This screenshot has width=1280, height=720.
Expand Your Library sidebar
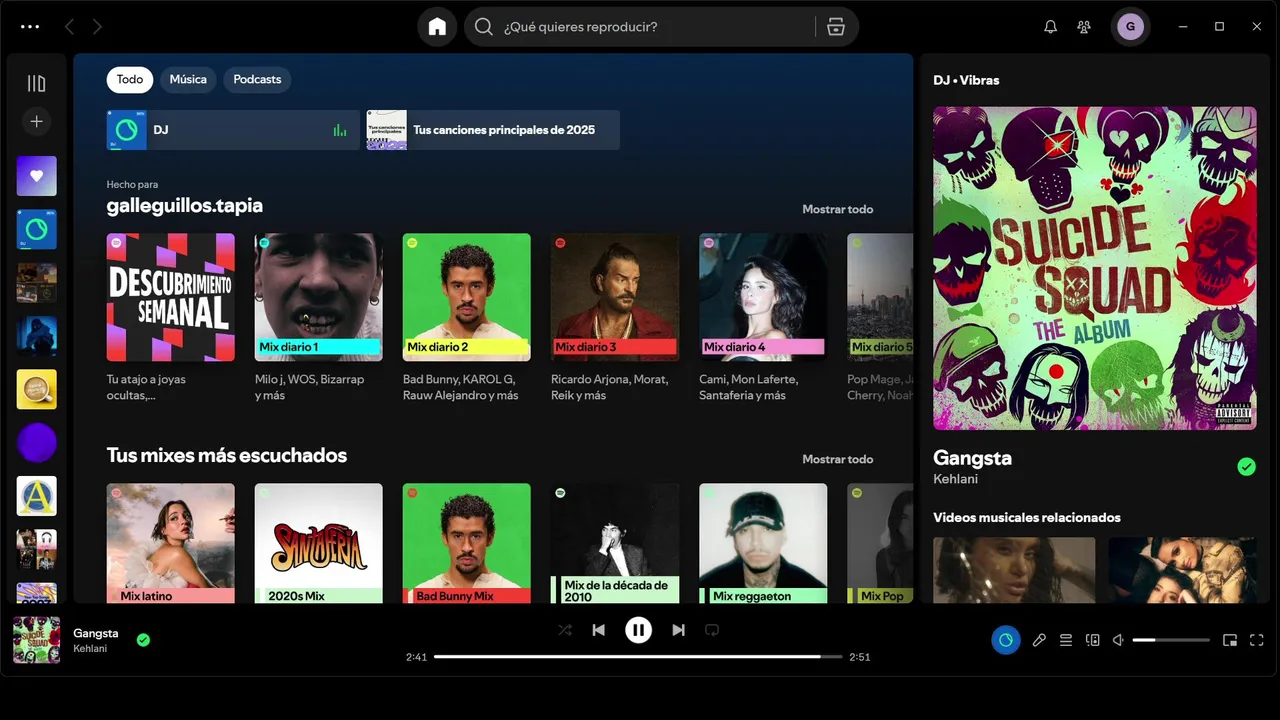click(x=36, y=83)
